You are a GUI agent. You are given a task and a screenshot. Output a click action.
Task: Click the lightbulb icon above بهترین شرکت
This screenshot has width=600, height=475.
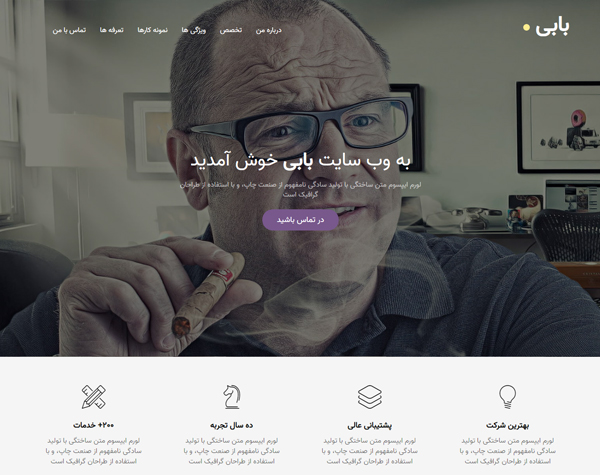coord(507,397)
